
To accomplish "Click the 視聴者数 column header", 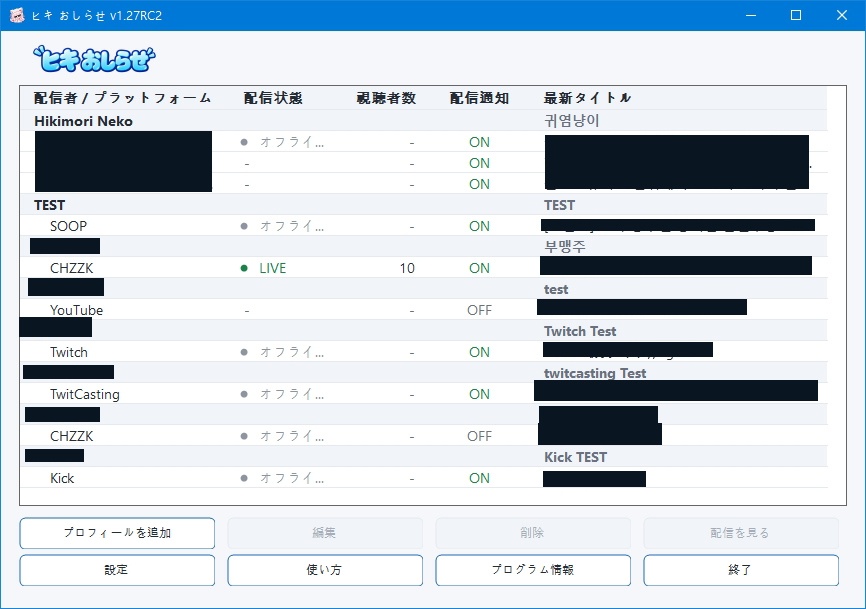I will [386, 98].
